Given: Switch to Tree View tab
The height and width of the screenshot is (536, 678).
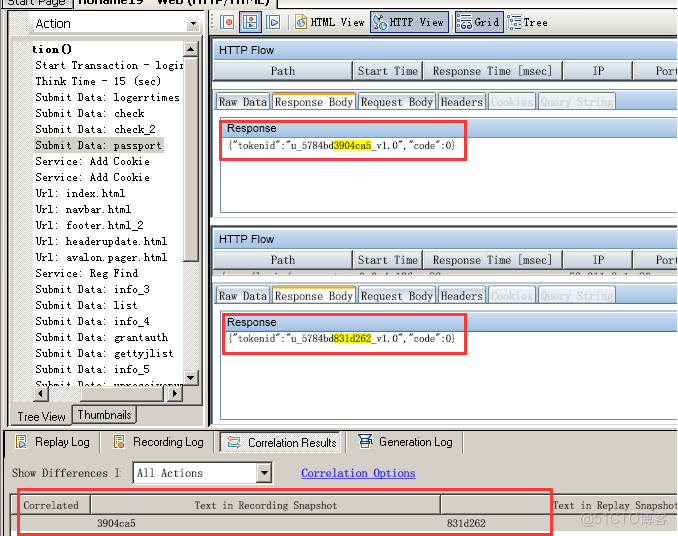Looking at the screenshot, I should point(41,416).
